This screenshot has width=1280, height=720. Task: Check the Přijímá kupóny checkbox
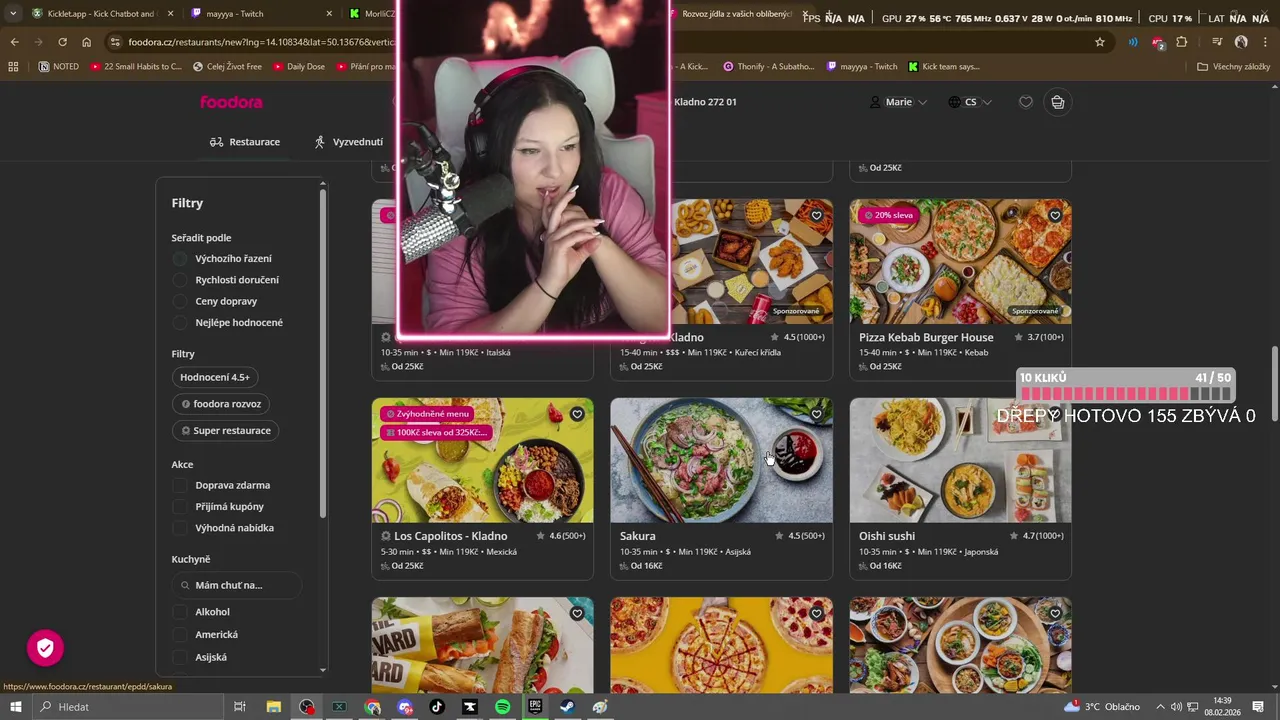(180, 507)
